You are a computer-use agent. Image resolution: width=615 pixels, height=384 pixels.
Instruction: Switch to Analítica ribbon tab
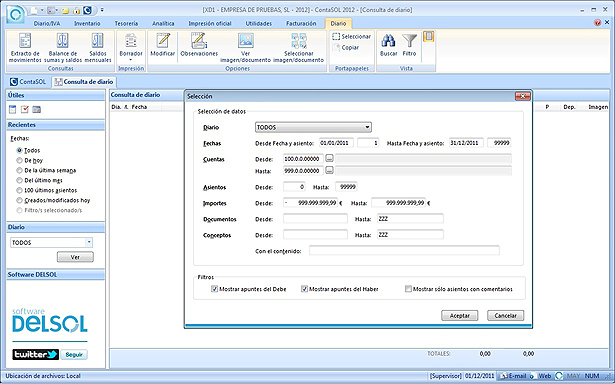point(163,24)
